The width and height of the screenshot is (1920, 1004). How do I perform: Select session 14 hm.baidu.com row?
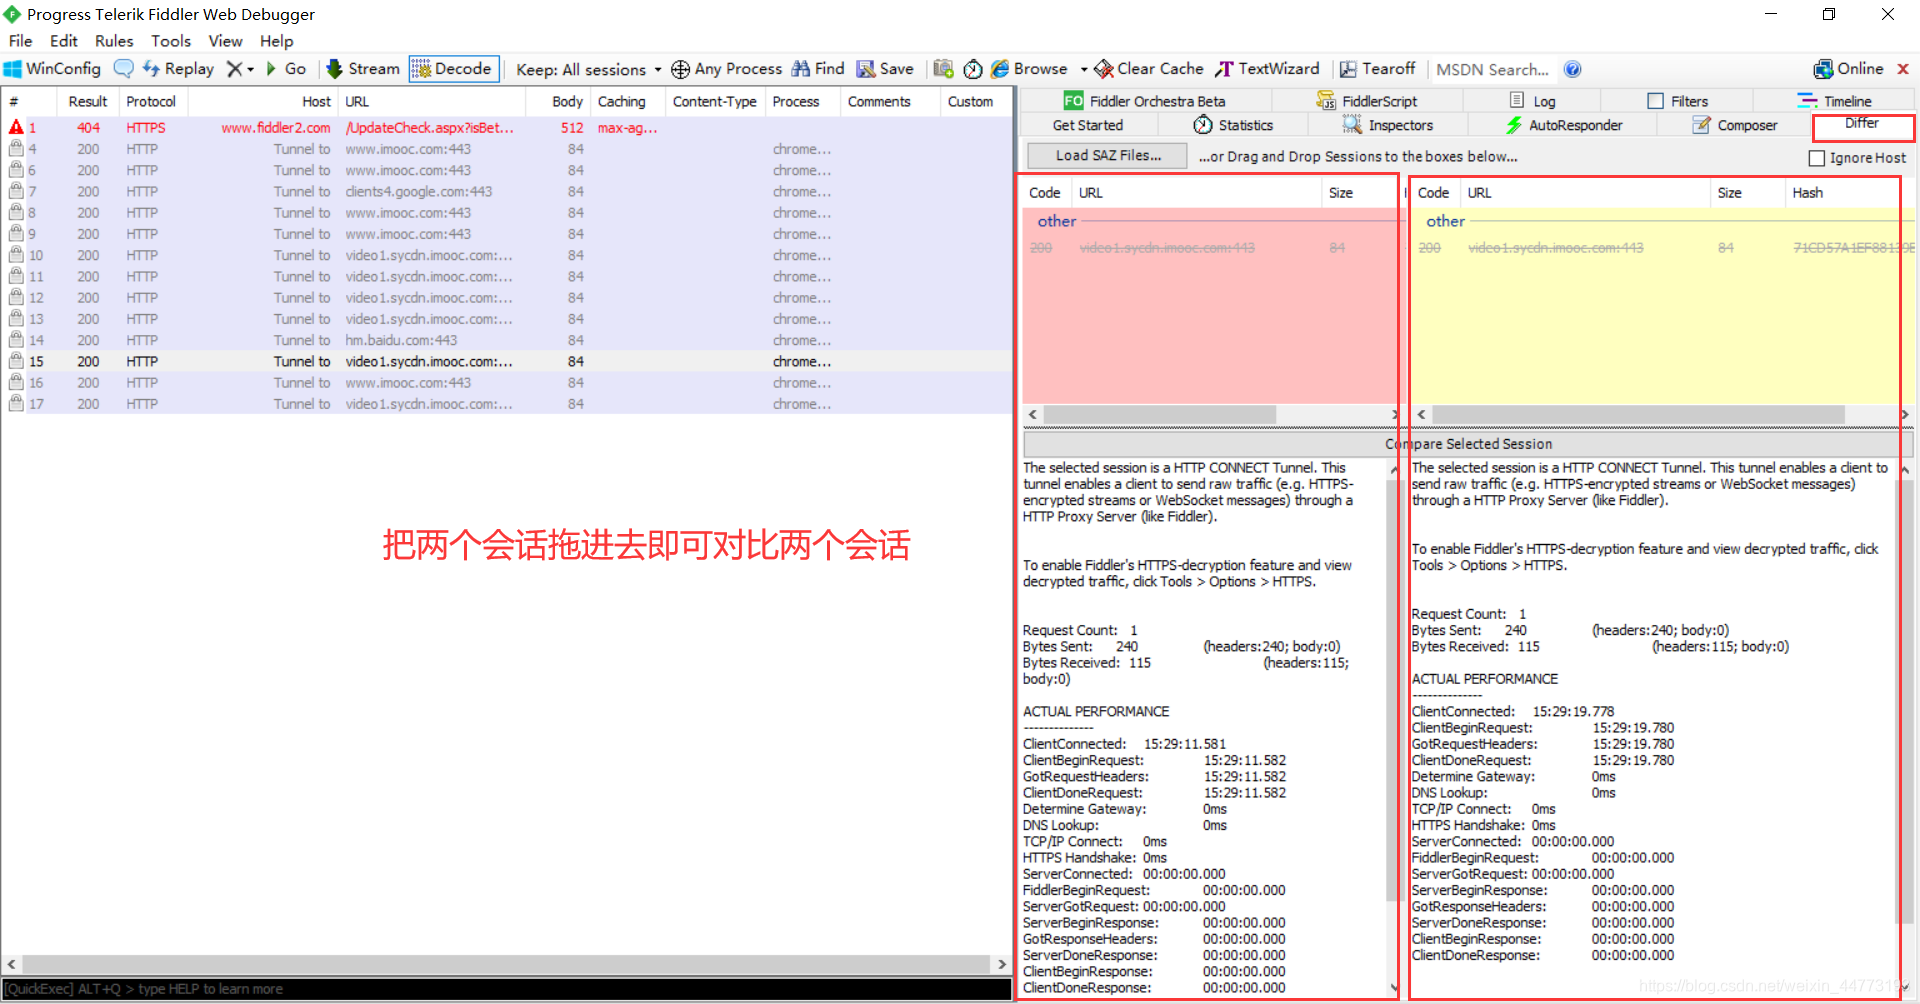(508, 341)
